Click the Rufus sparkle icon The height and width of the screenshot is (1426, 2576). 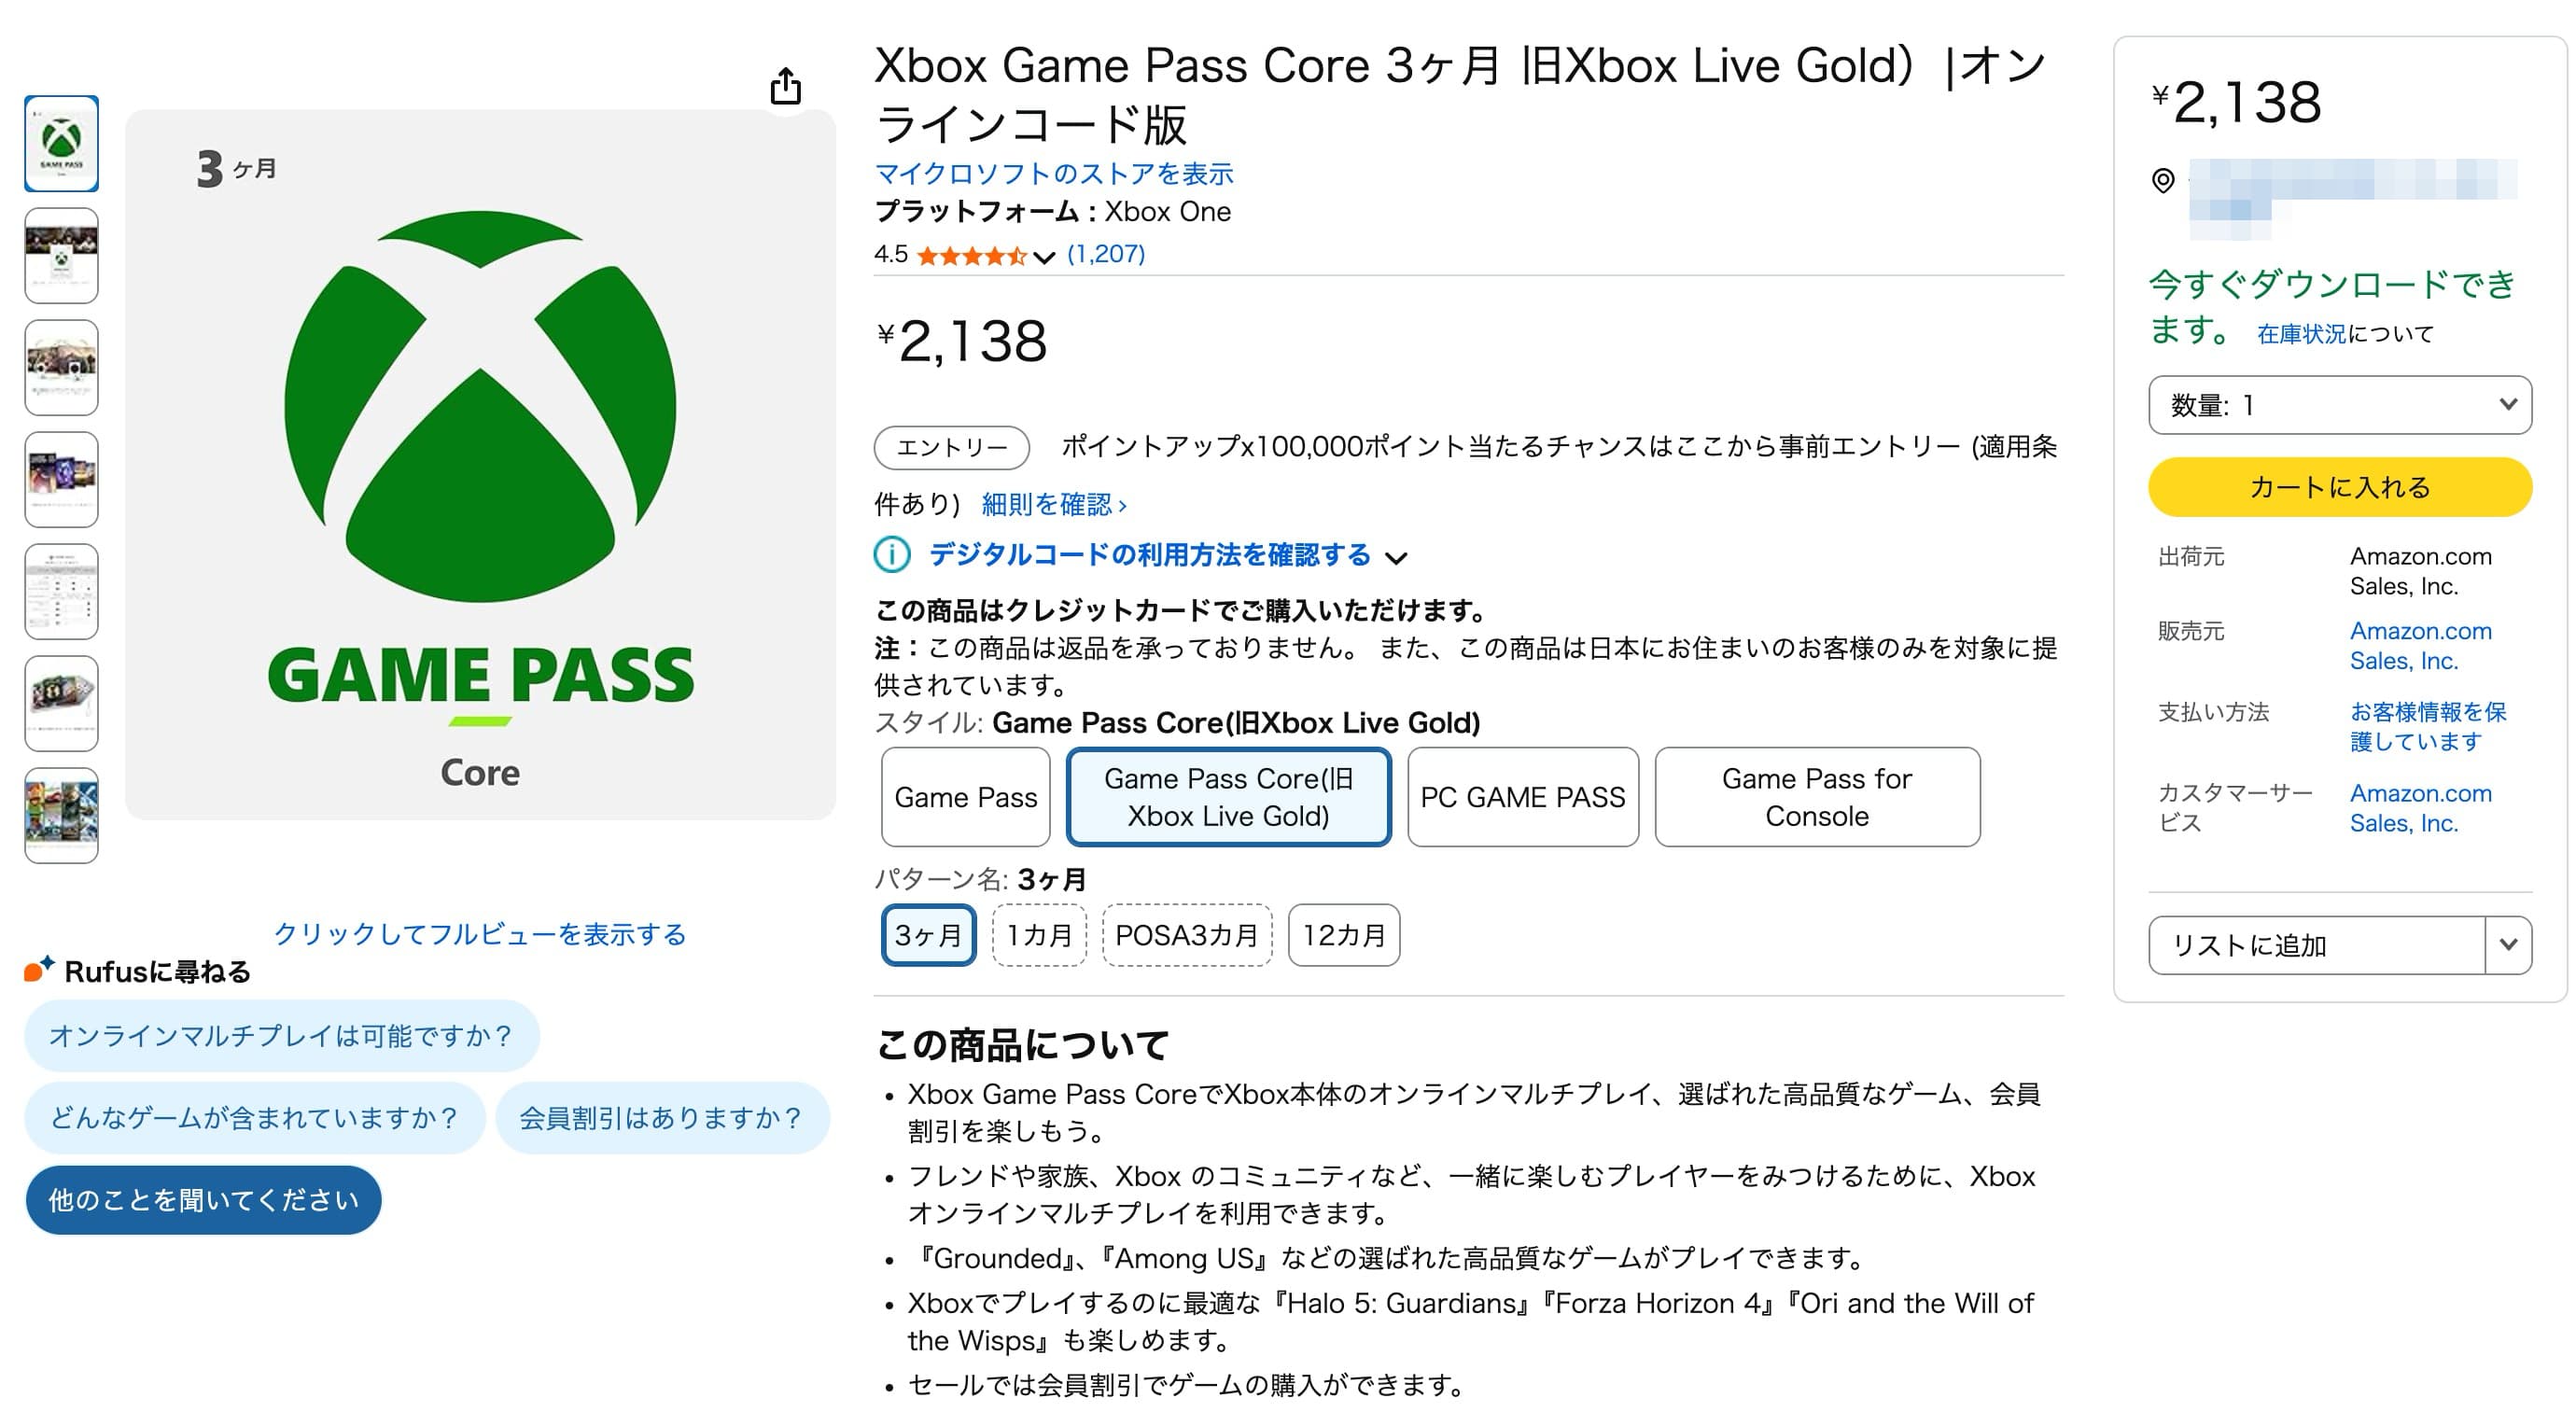click(x=39, y=969)
